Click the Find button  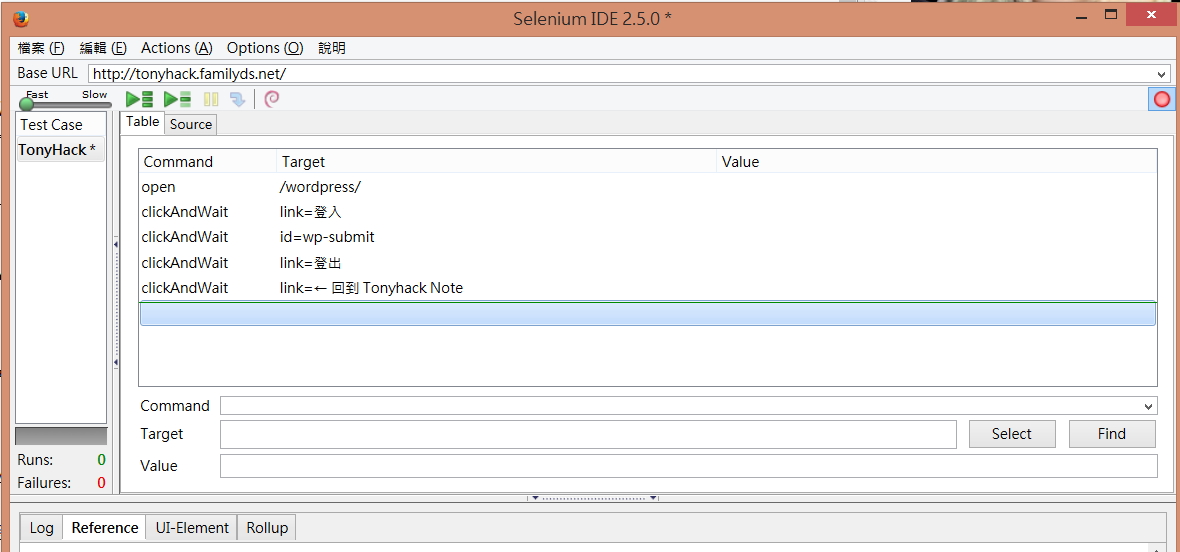click(1112, 434)
